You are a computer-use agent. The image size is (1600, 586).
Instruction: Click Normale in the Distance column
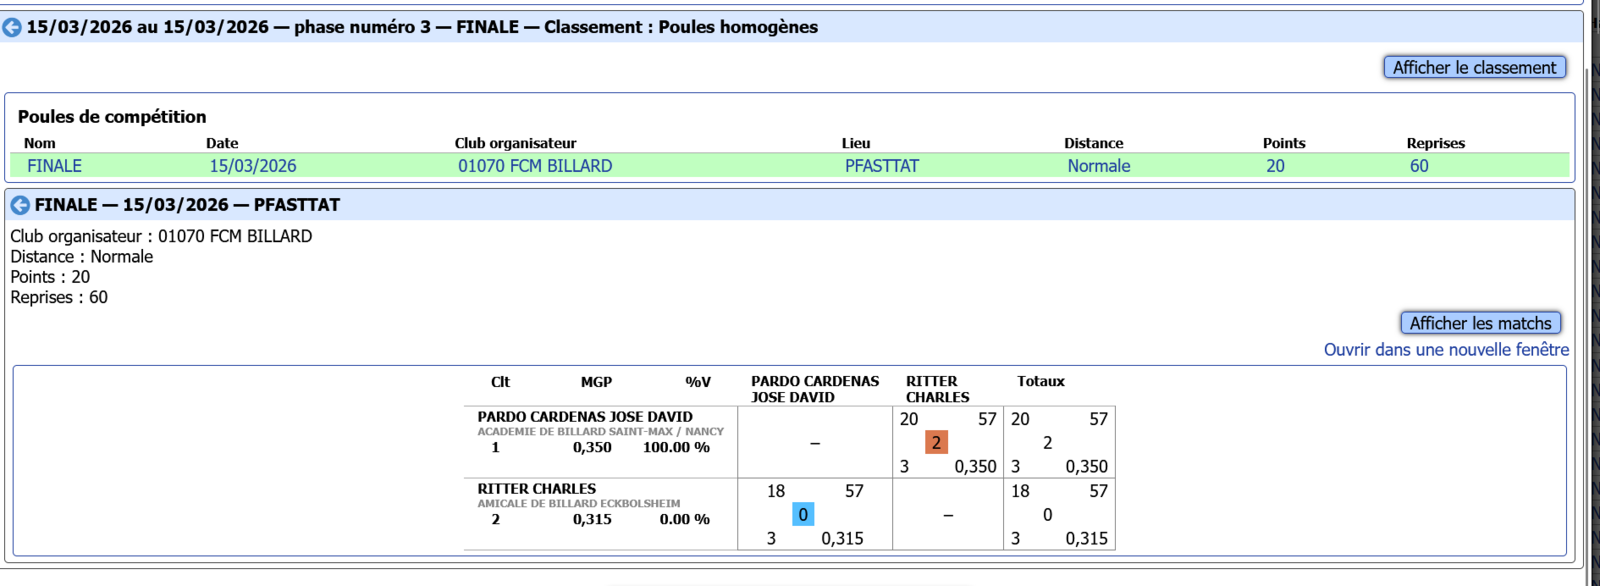coord(1098,166)
